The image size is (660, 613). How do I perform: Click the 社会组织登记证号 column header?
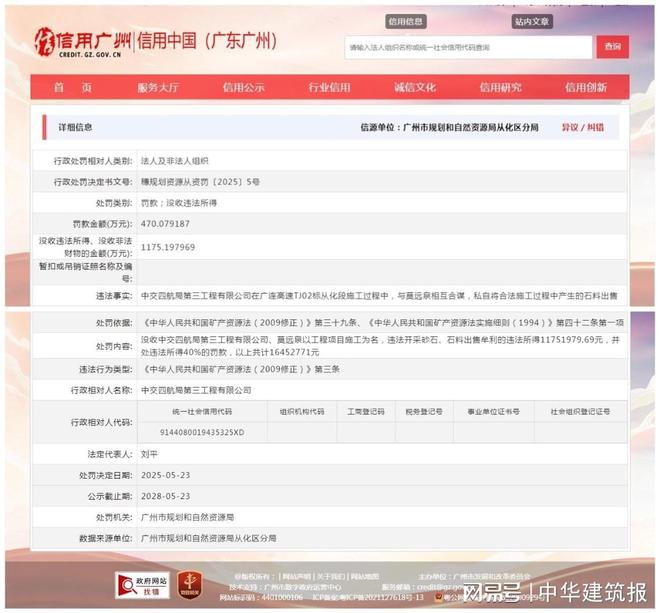[x=580, y=411]
